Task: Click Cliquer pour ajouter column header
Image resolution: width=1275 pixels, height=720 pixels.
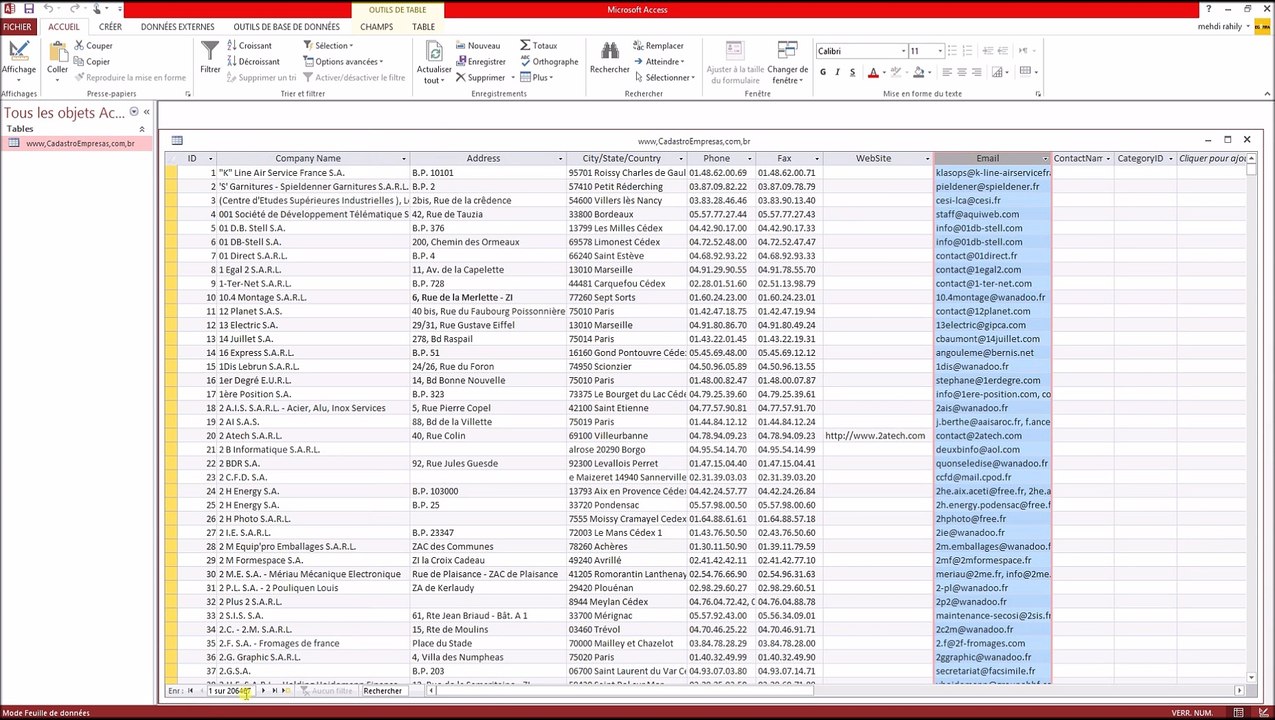Action: click(1212, 159)
